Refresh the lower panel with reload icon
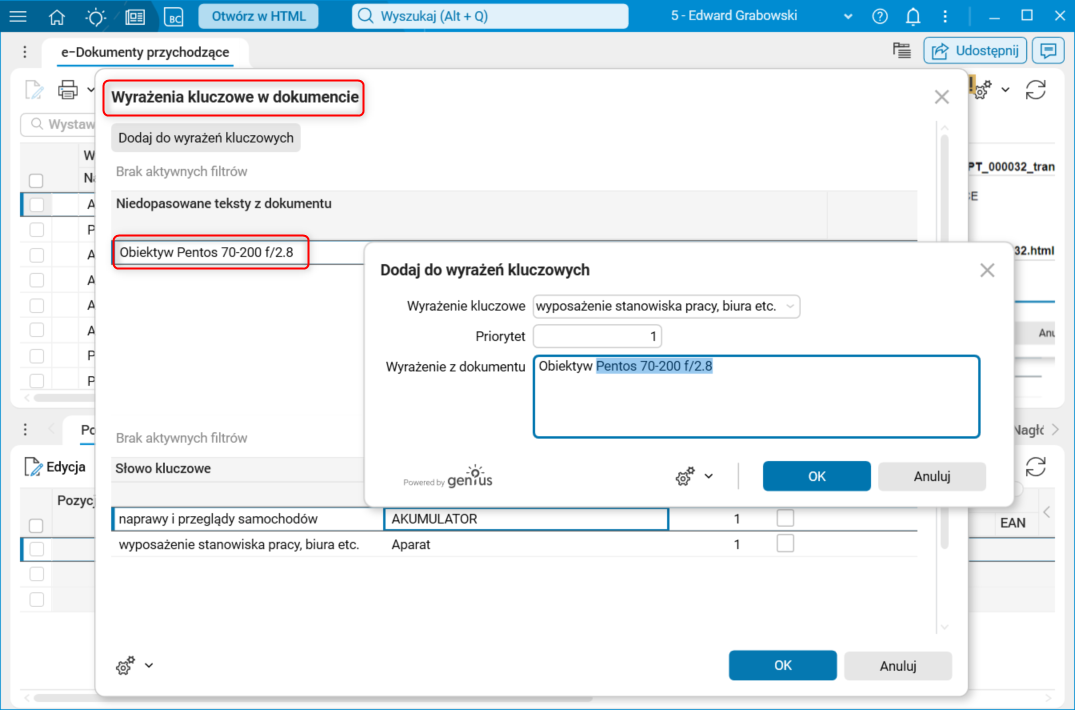1075x710 pixels. click(x=1035, y=467)
